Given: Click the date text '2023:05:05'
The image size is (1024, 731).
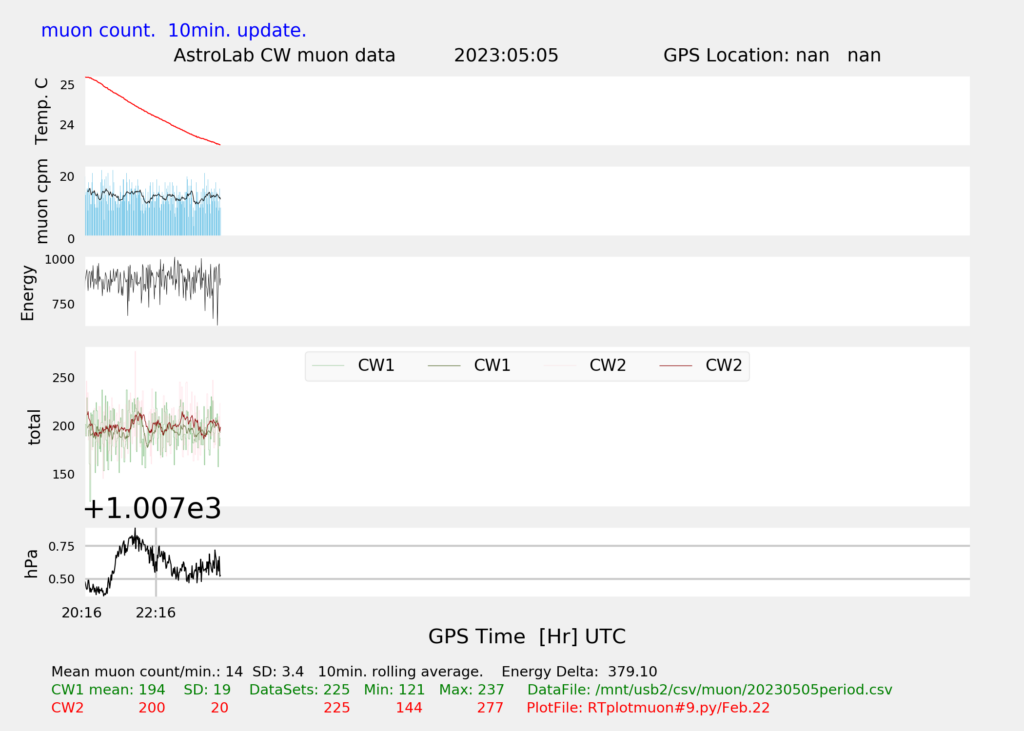Looking at the screenshot, I should point(506,56).
